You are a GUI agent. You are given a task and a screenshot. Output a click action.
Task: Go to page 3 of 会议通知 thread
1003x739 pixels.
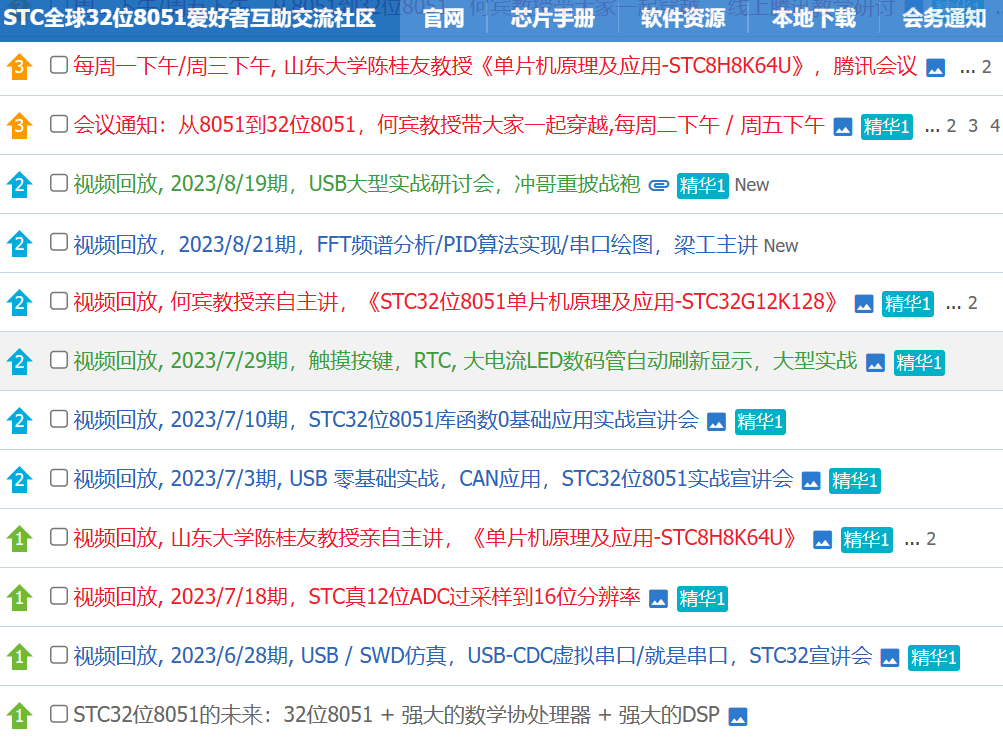pyautogui.click(x=973, y=126)
